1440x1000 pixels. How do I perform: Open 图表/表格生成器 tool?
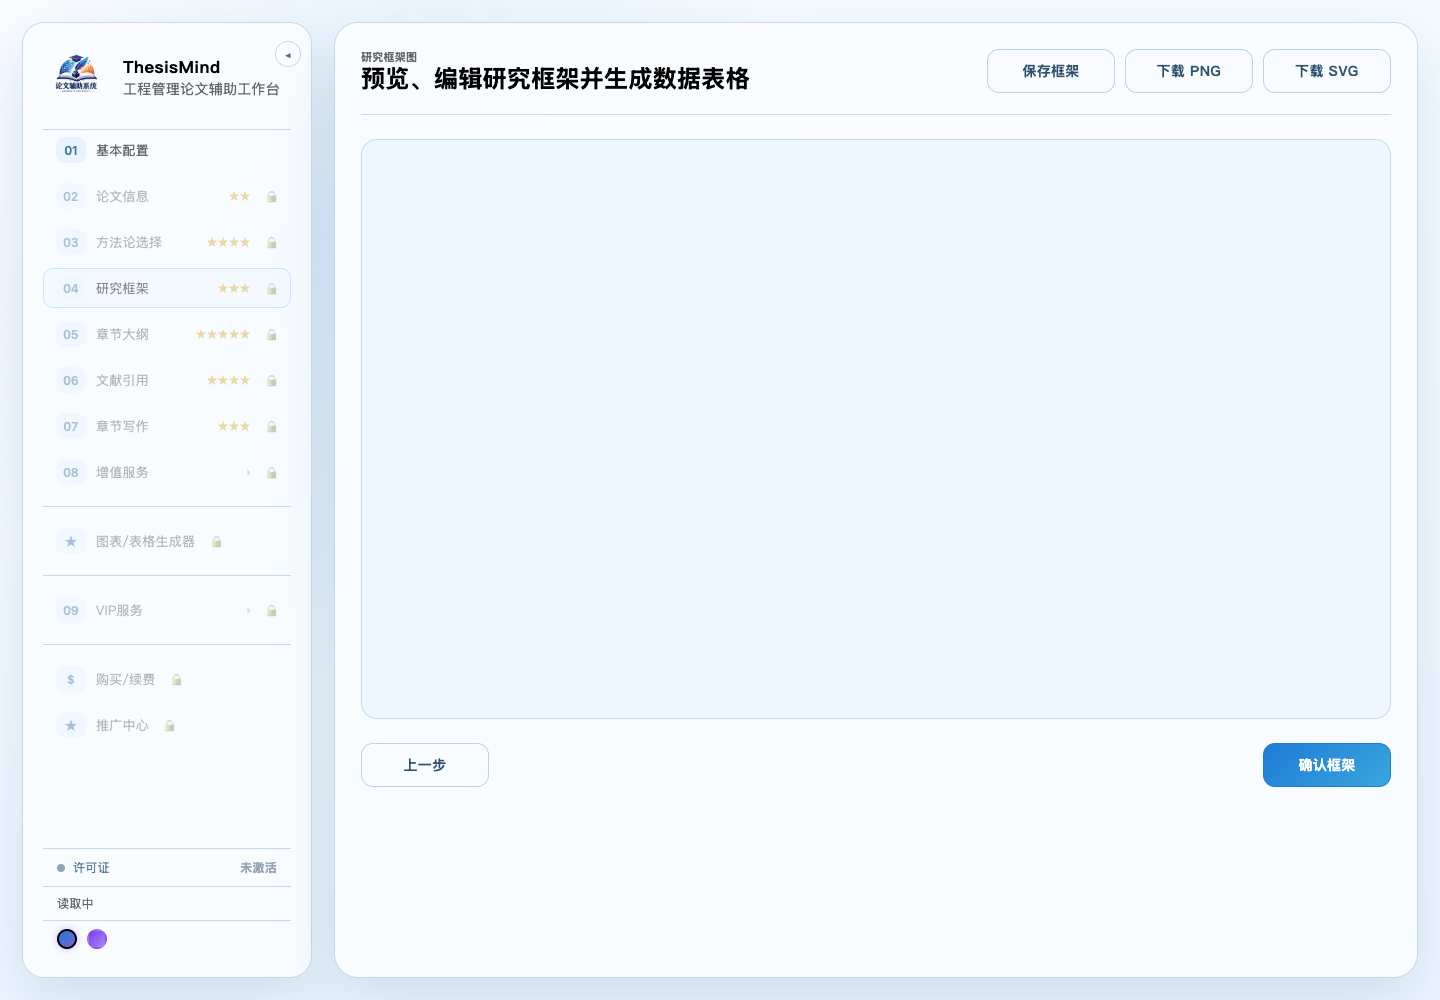tap(167, 542)
